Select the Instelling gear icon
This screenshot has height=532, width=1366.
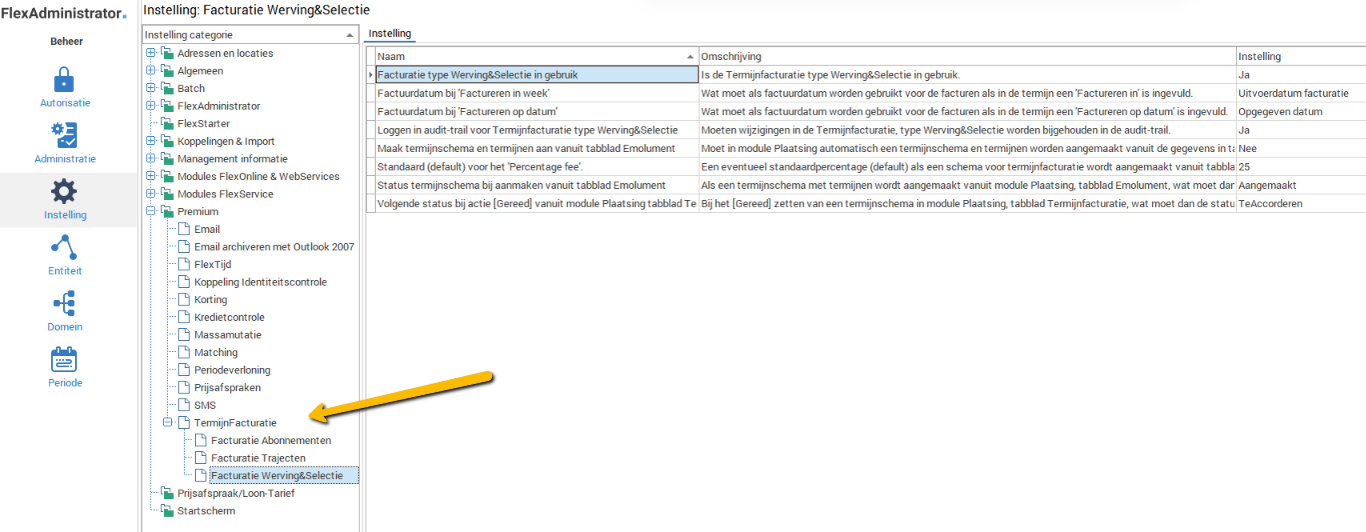click(65, 192)
